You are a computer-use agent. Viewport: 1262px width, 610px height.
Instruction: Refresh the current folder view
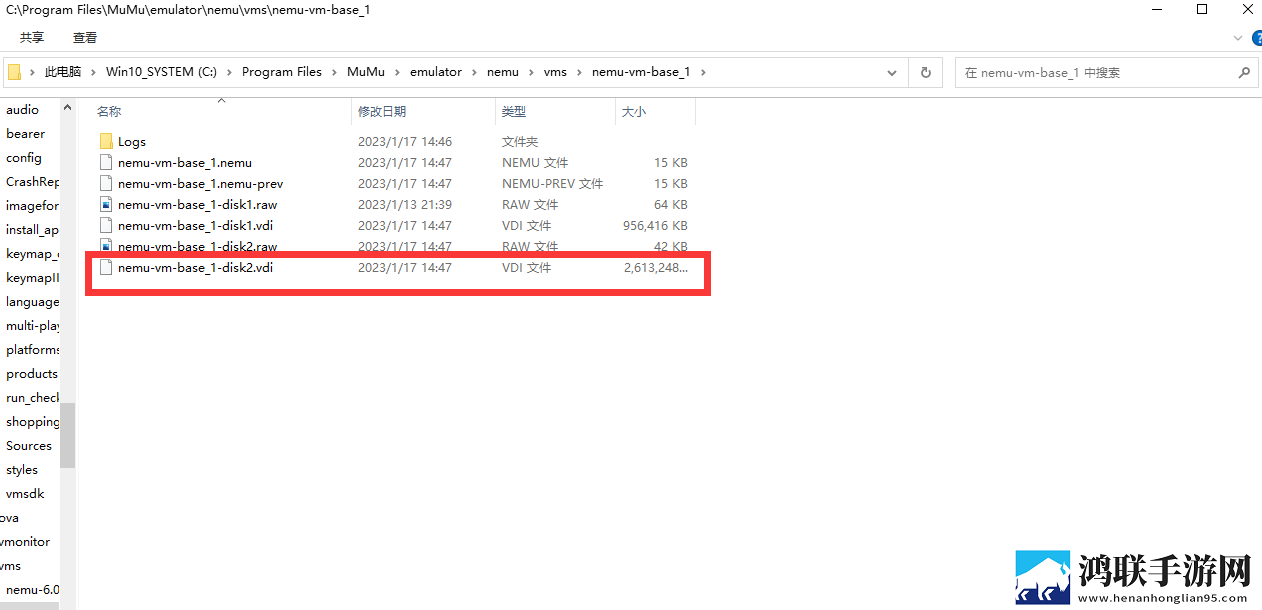tap(926, 73)
